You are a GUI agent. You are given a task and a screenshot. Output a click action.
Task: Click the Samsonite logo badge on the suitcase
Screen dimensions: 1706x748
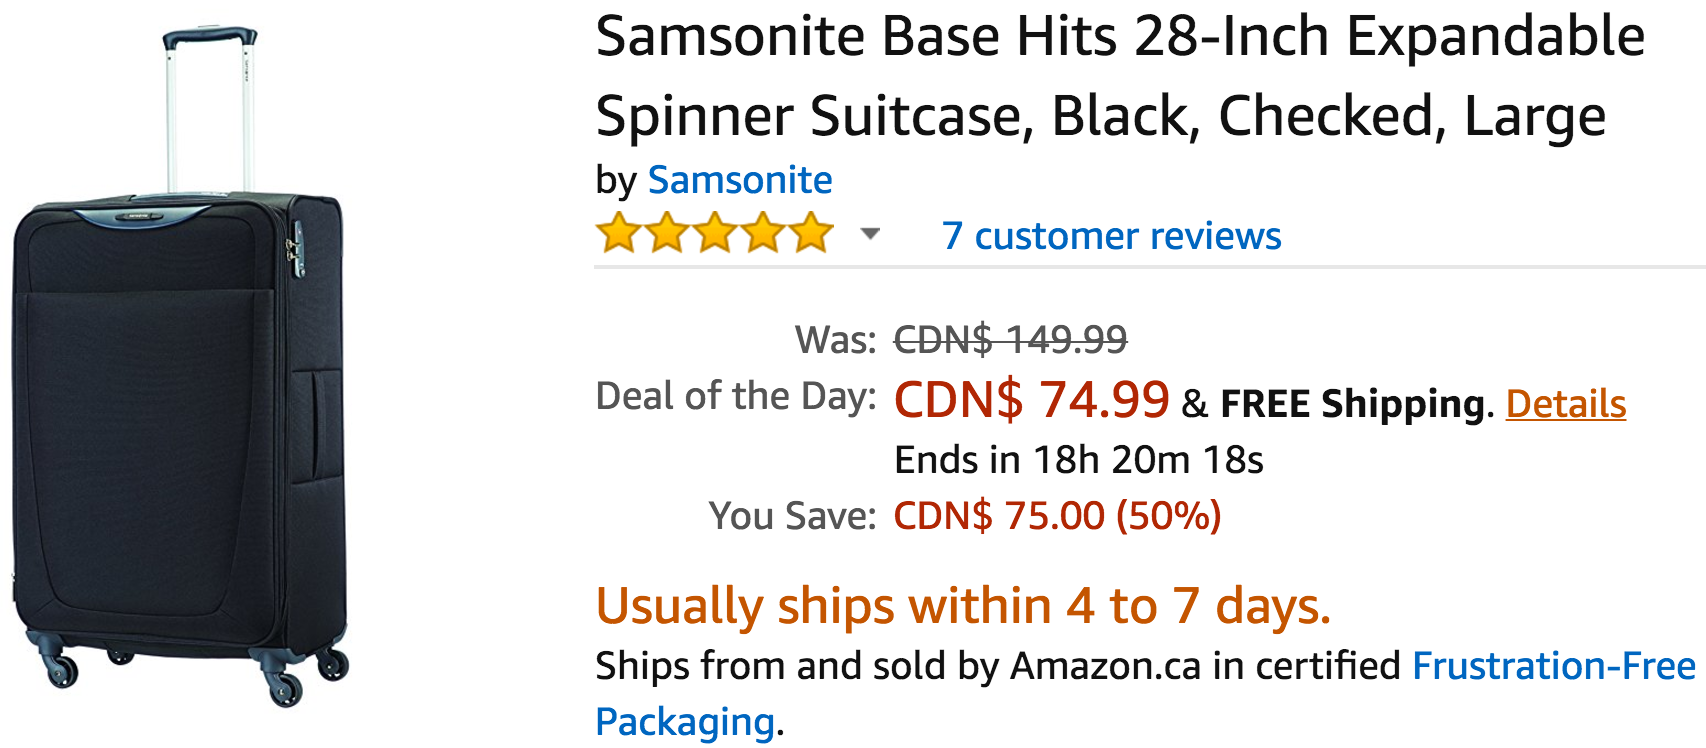tap(139, 215)
